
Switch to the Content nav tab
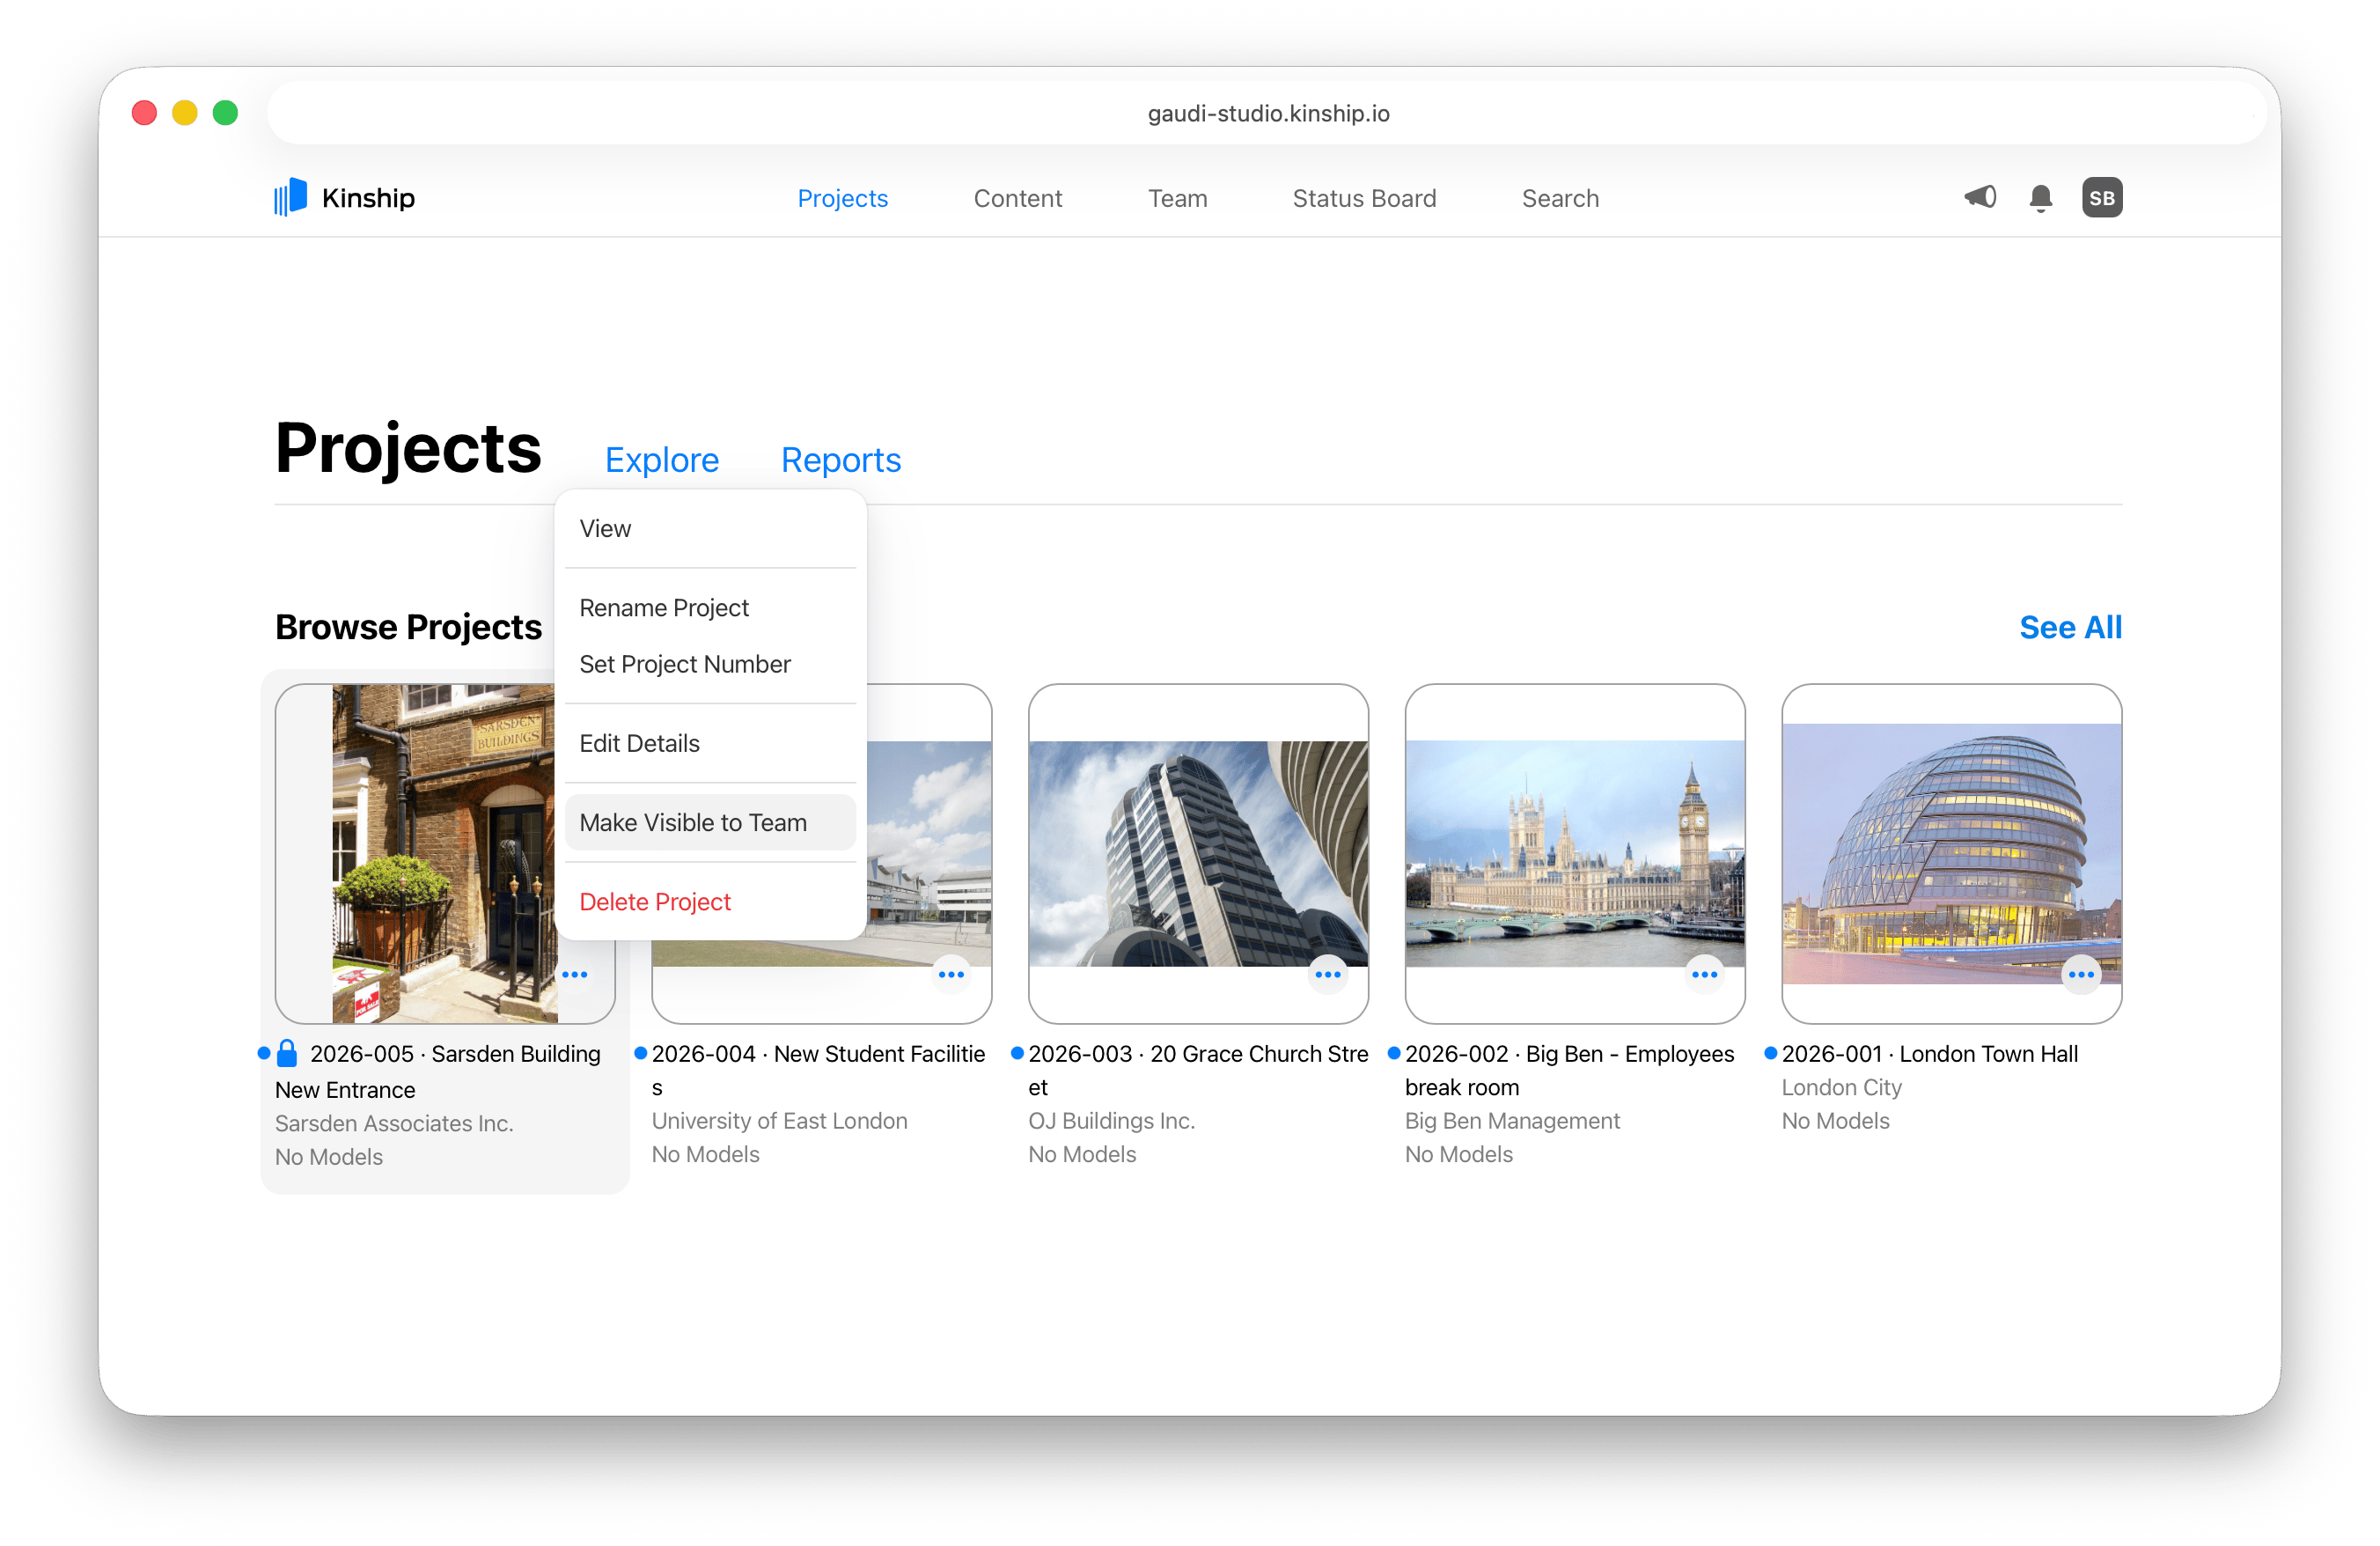click(1018, 198)
